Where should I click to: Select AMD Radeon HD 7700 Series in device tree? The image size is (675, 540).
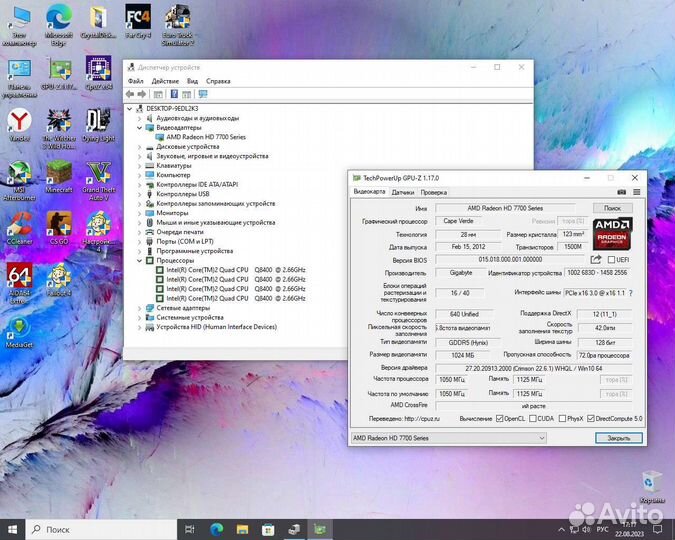pos(206,137)
